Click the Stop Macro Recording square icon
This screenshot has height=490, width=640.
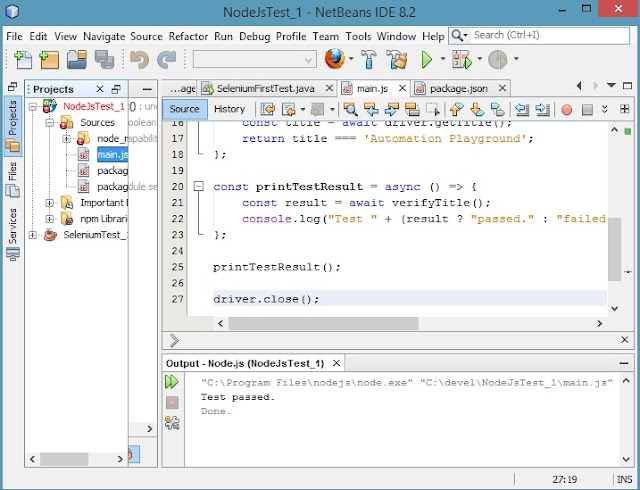point(587,109)
